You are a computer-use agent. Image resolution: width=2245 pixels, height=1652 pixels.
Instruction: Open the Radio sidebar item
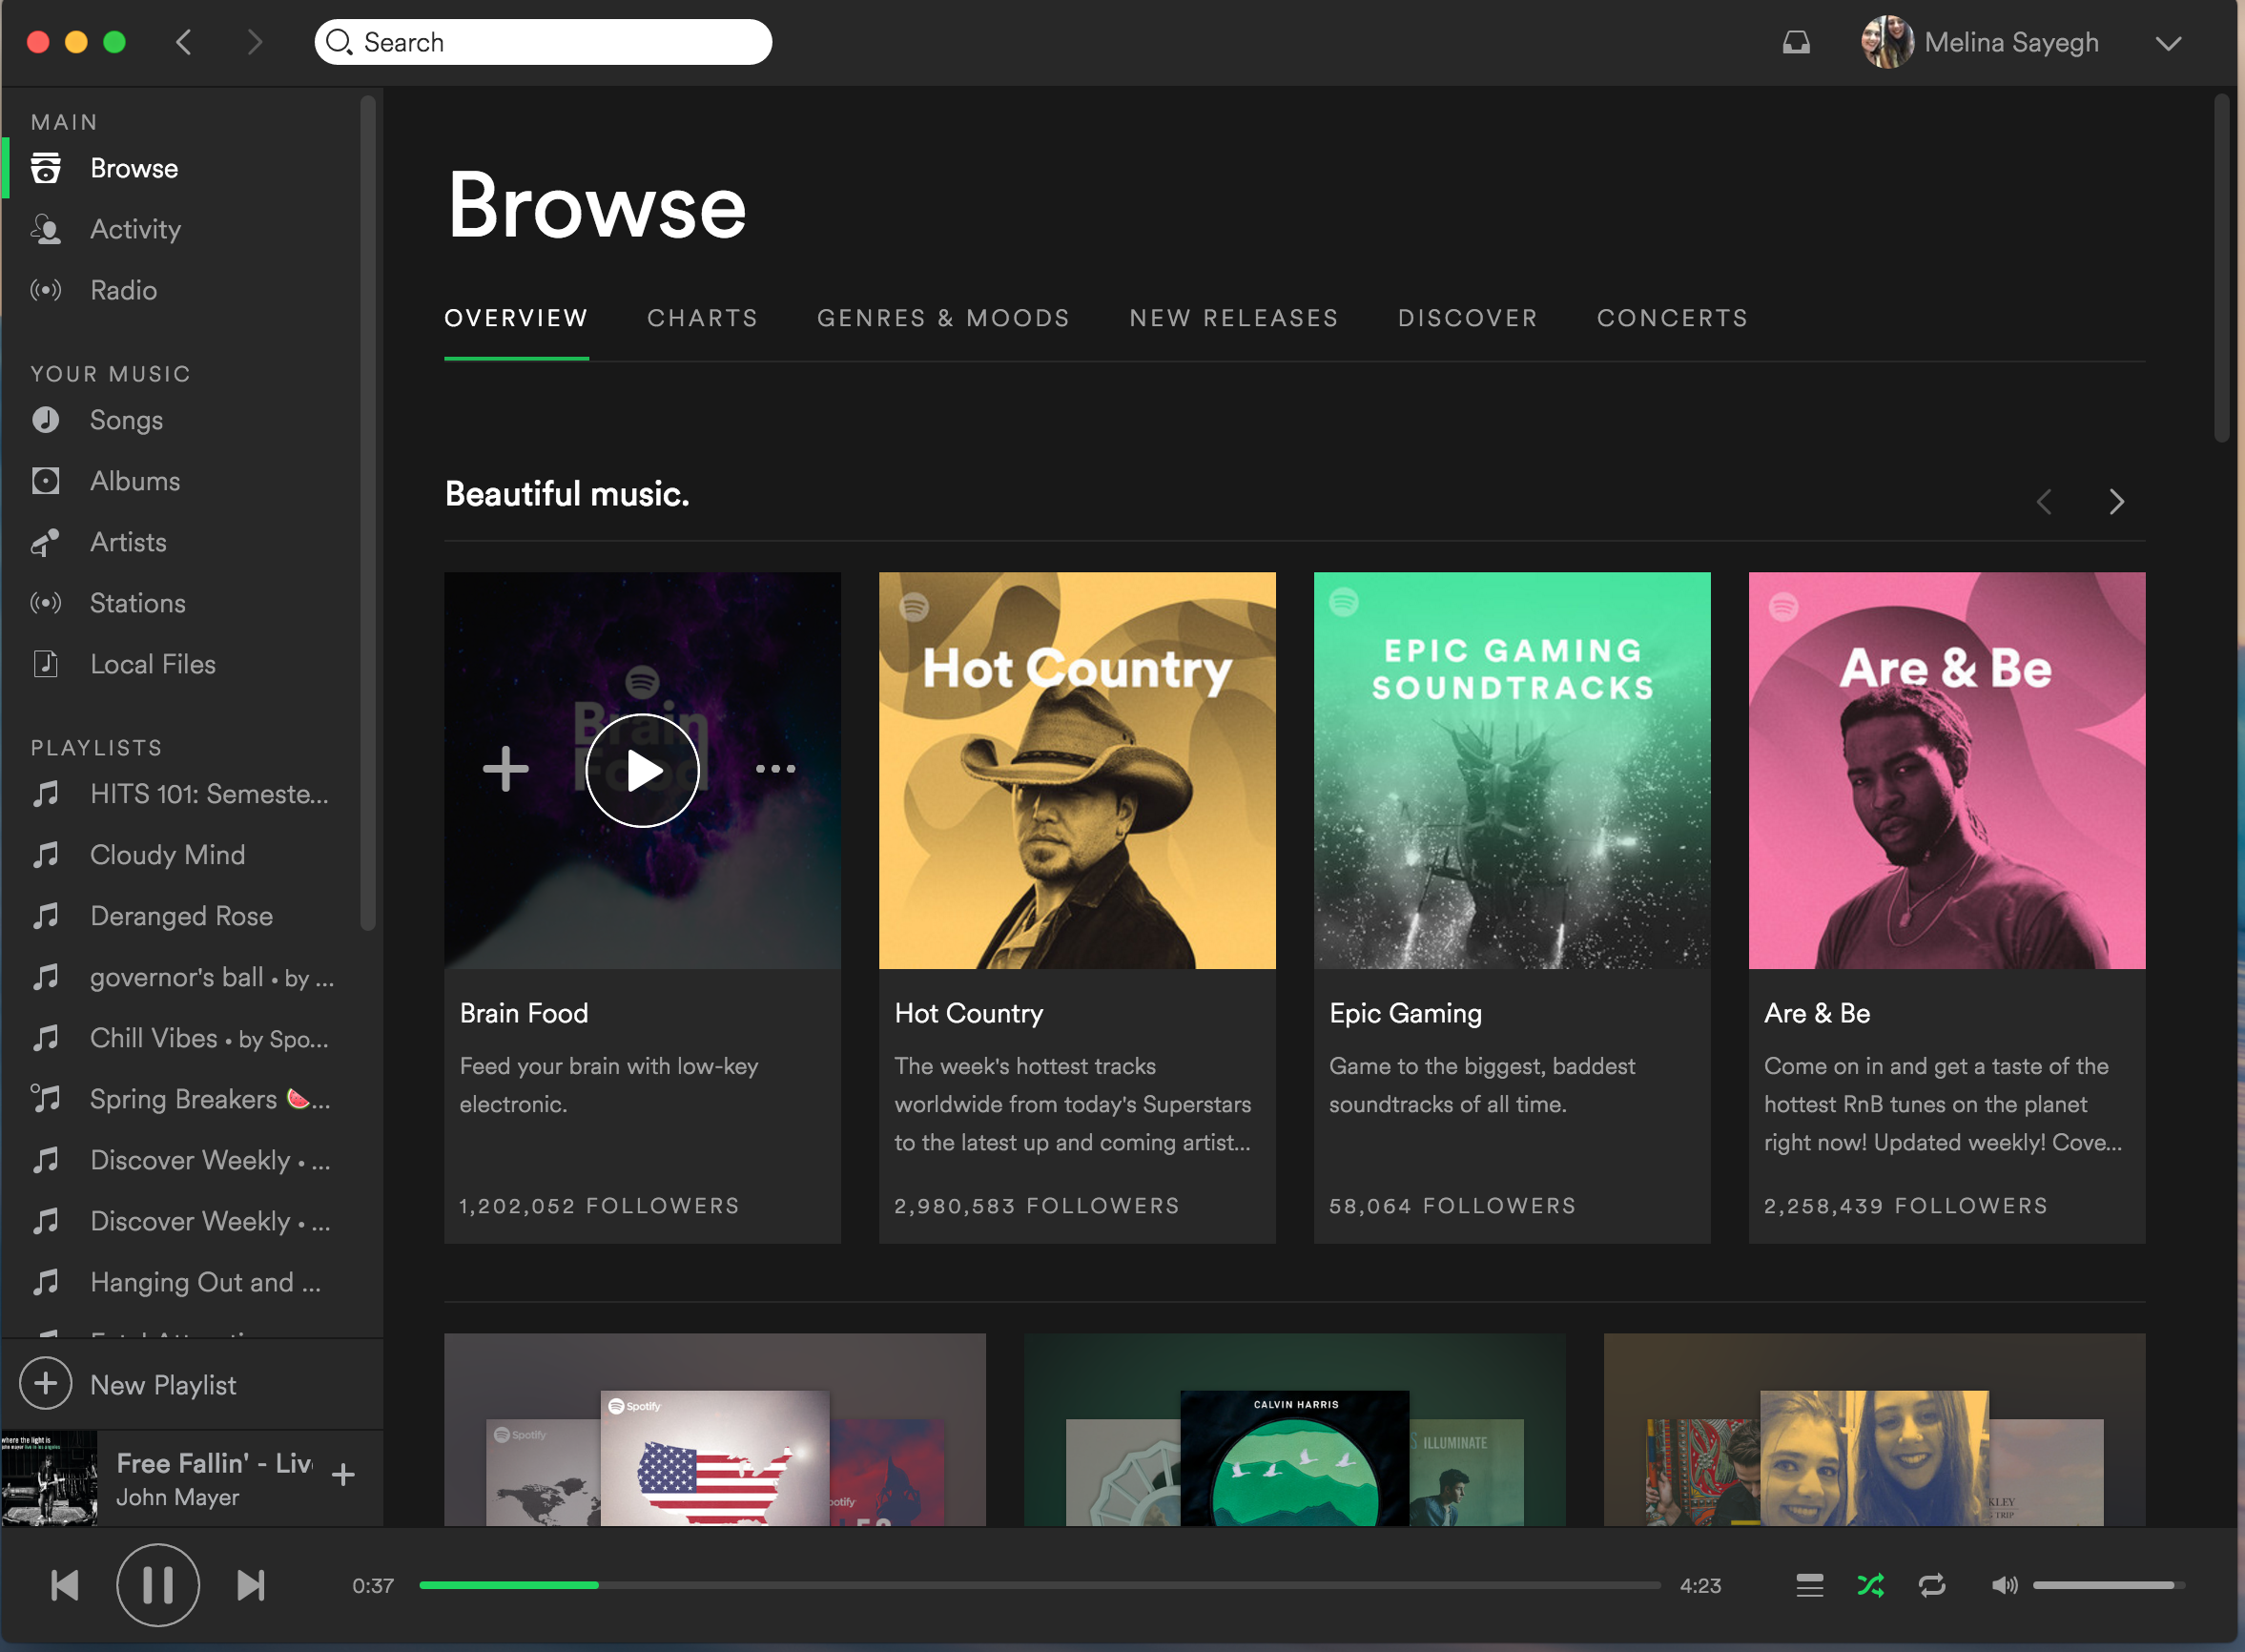[124, 290]
